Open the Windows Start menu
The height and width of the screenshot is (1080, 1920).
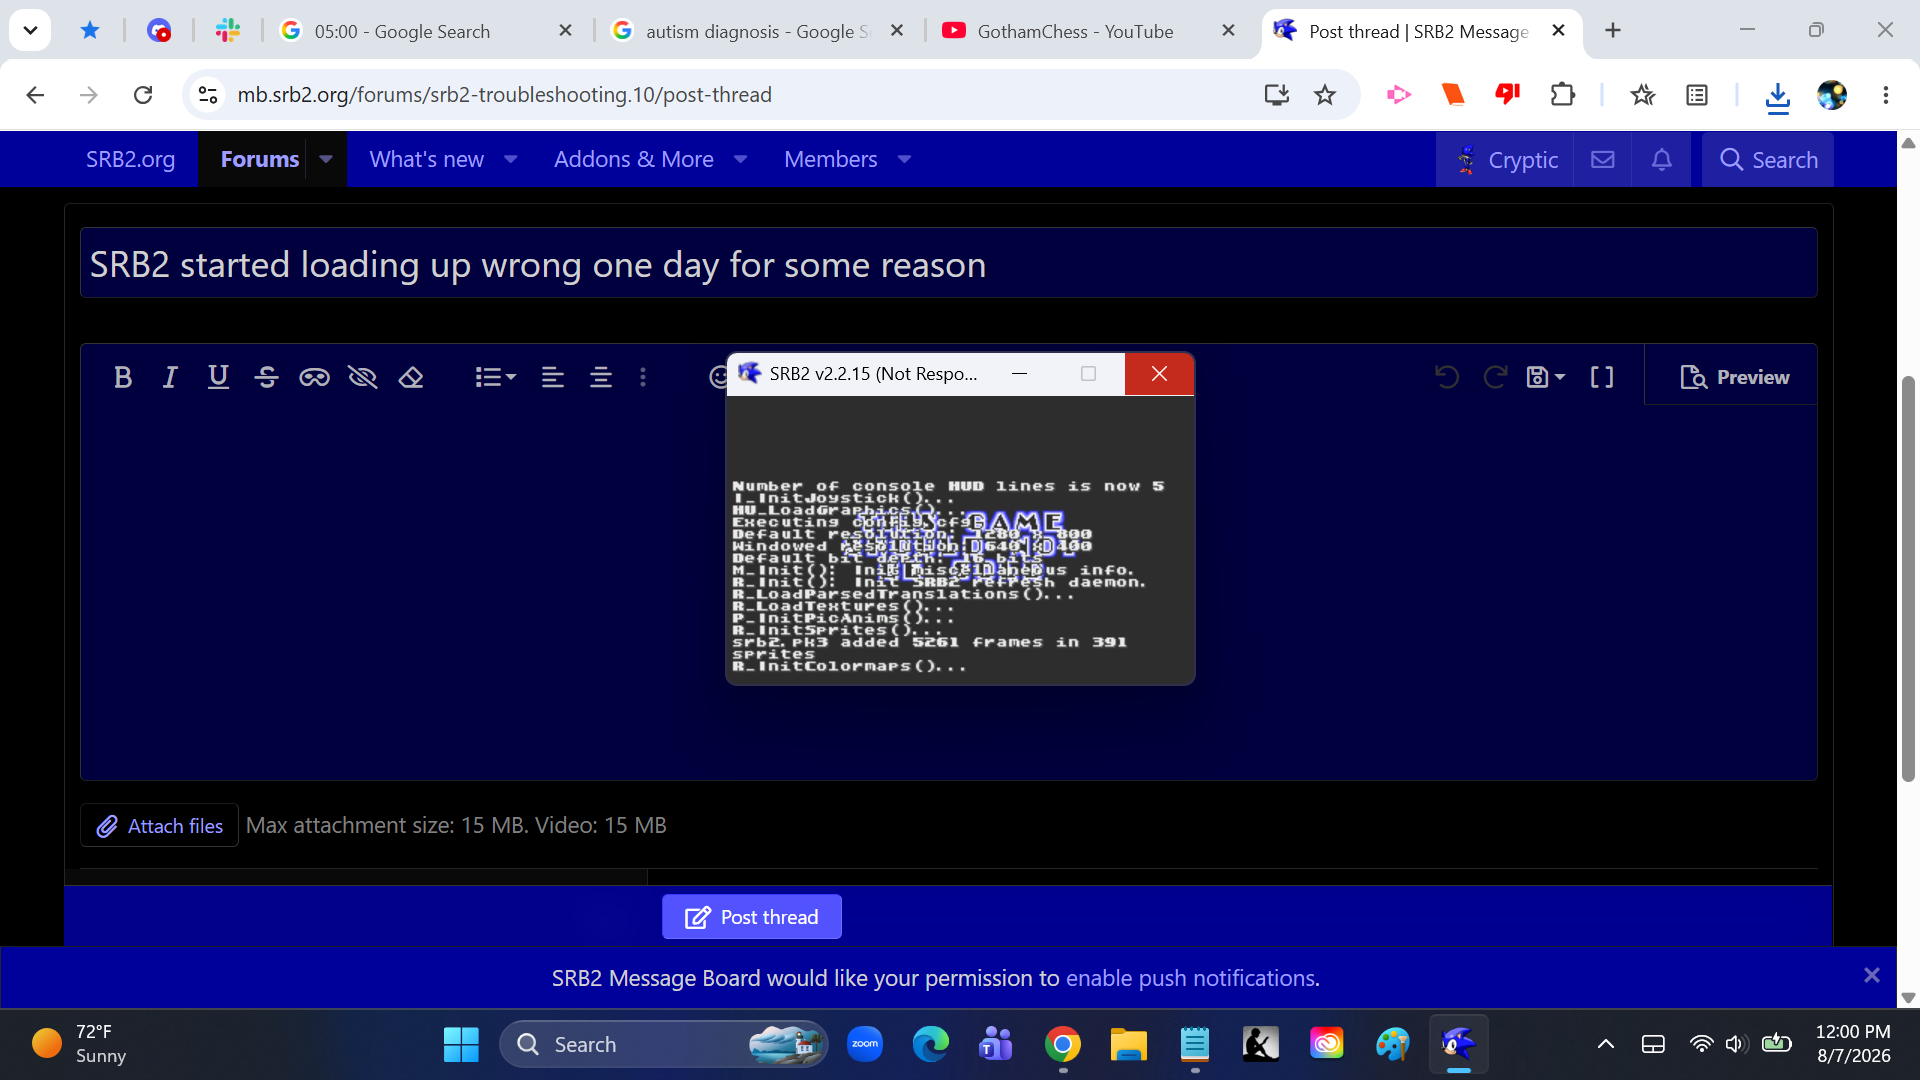click(x=461, y=1045)
